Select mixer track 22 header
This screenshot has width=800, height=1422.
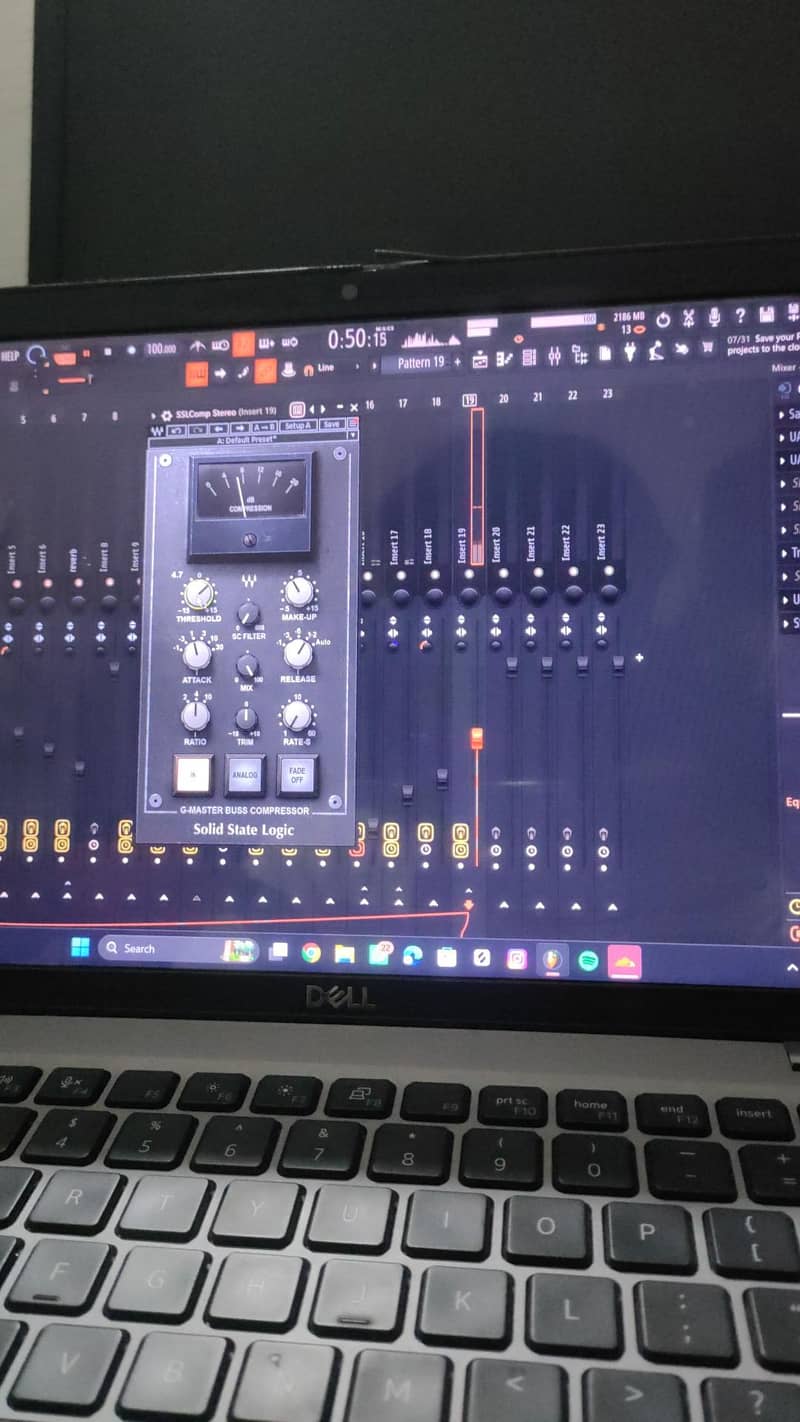point(572,396)
